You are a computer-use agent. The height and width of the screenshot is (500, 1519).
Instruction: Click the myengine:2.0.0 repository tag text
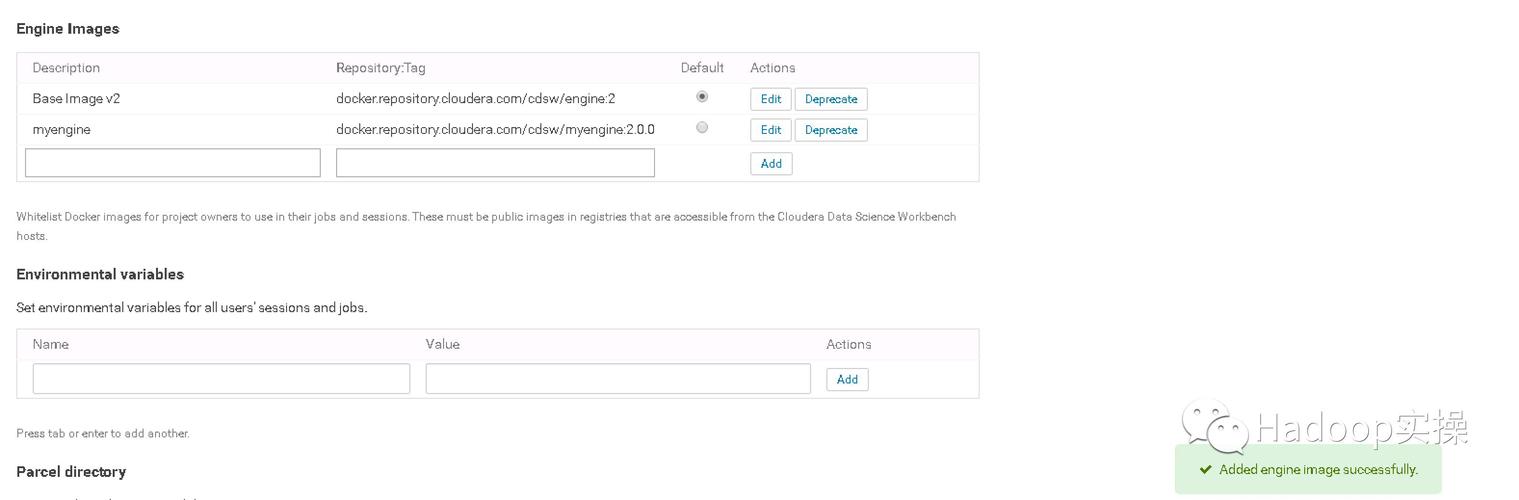(x=495, y=130)
